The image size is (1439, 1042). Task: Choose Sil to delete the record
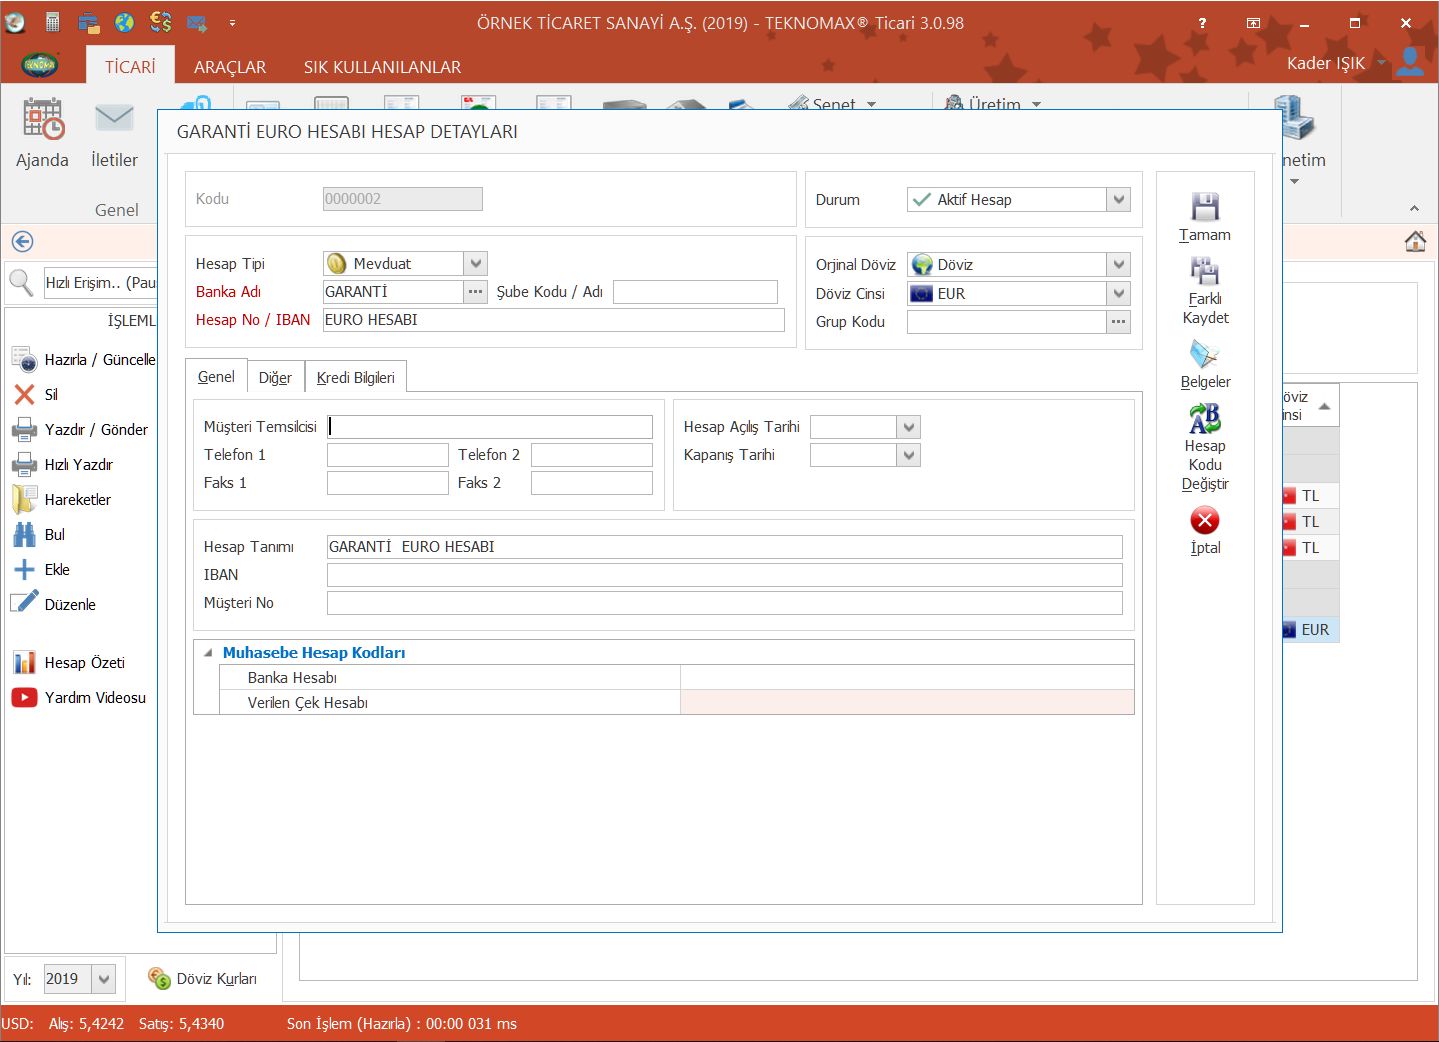(x=35, y=394)
